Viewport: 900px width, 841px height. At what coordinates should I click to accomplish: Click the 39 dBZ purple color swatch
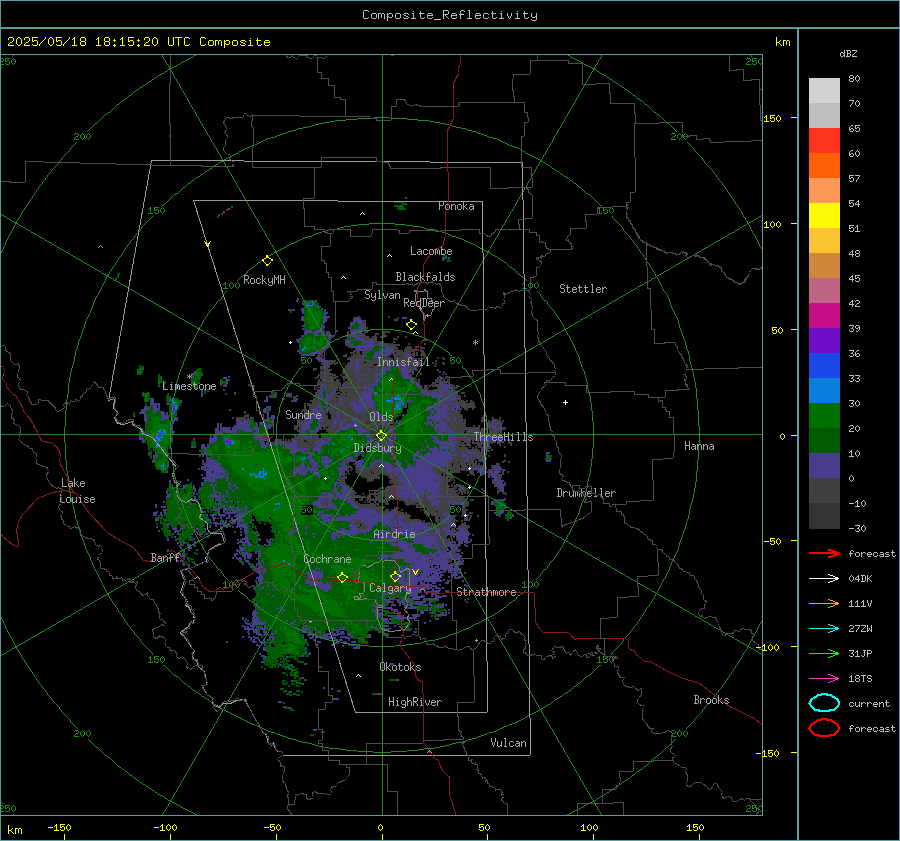[824, 340]
